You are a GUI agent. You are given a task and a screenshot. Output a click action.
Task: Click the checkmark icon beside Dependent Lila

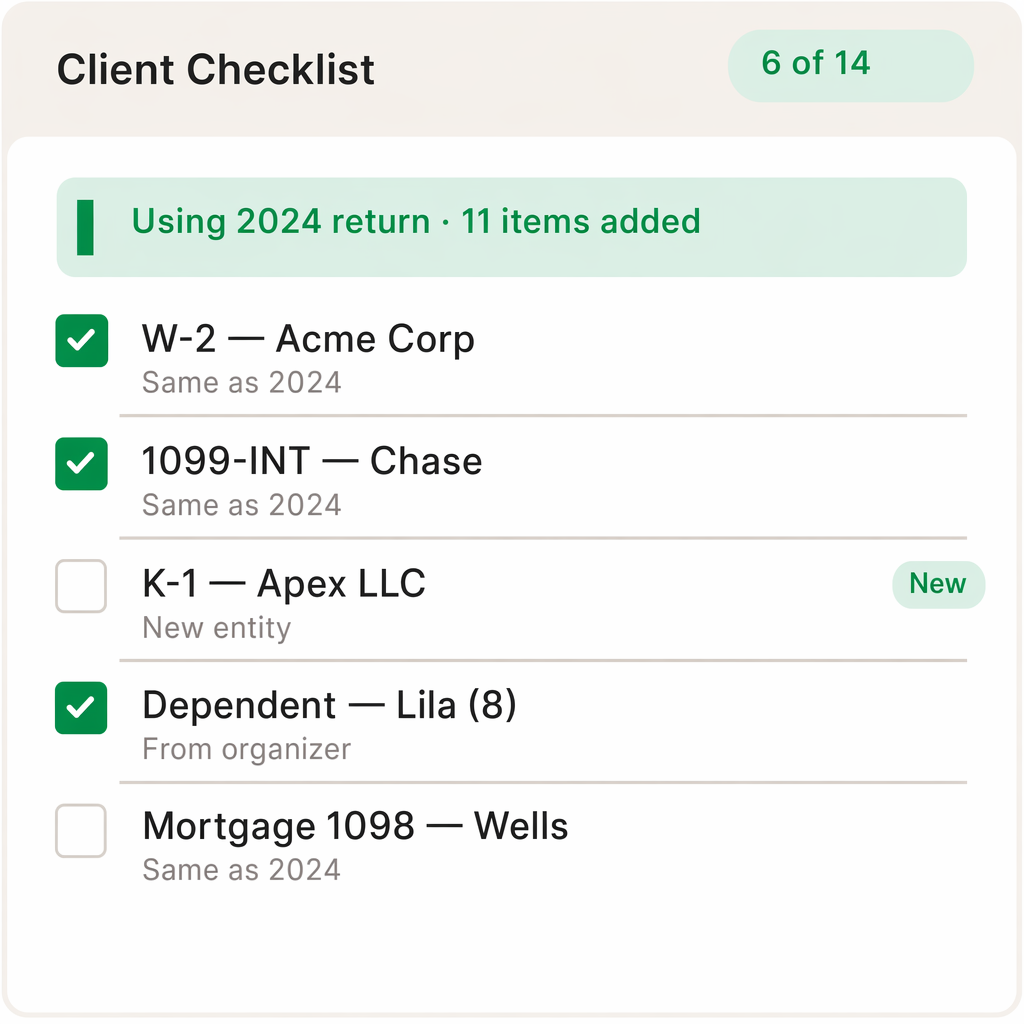click(x=81, y=708)
